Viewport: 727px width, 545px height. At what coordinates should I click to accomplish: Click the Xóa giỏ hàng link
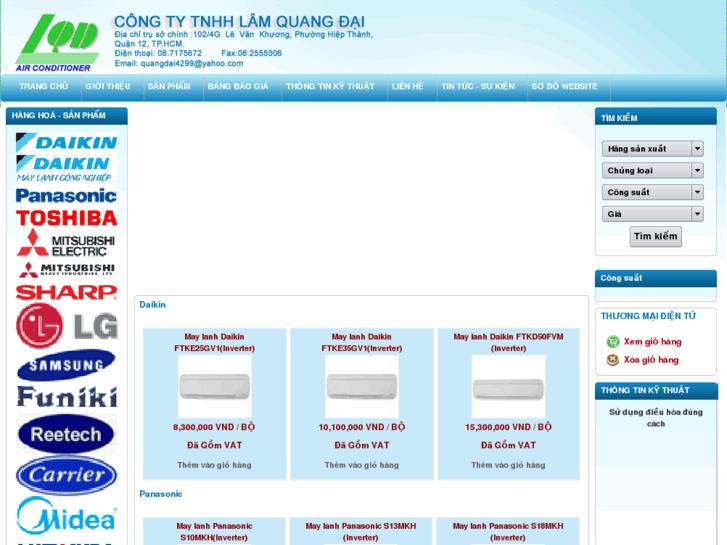[x=651, y=360]
